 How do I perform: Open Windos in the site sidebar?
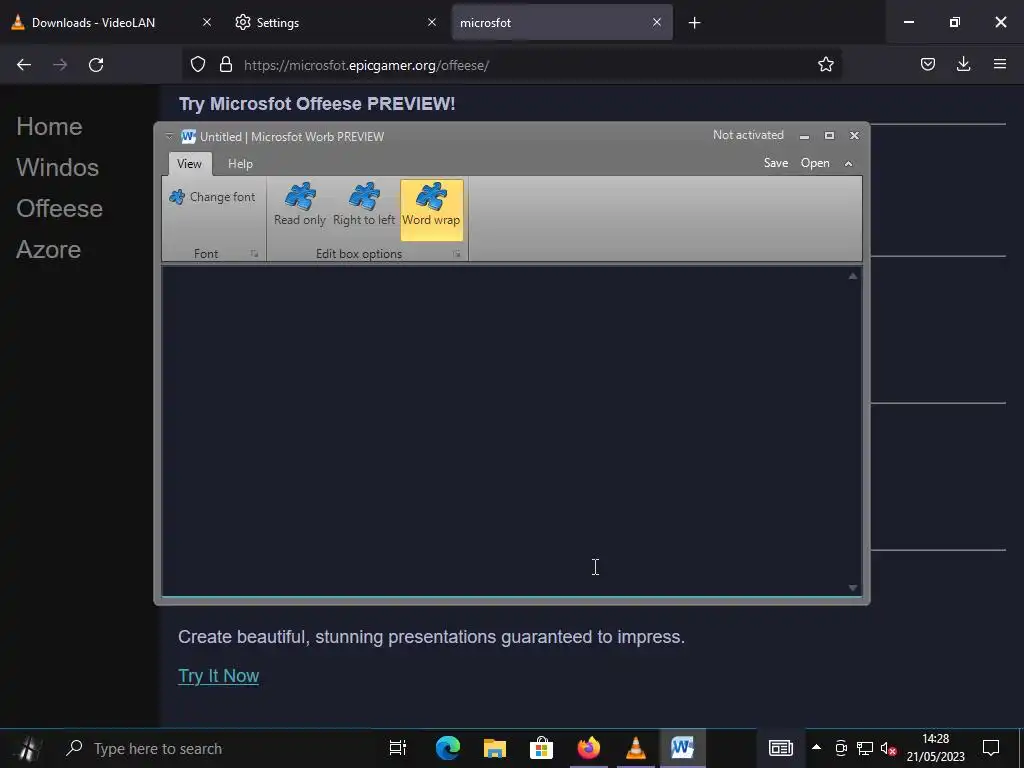click(x=57, y=168)
